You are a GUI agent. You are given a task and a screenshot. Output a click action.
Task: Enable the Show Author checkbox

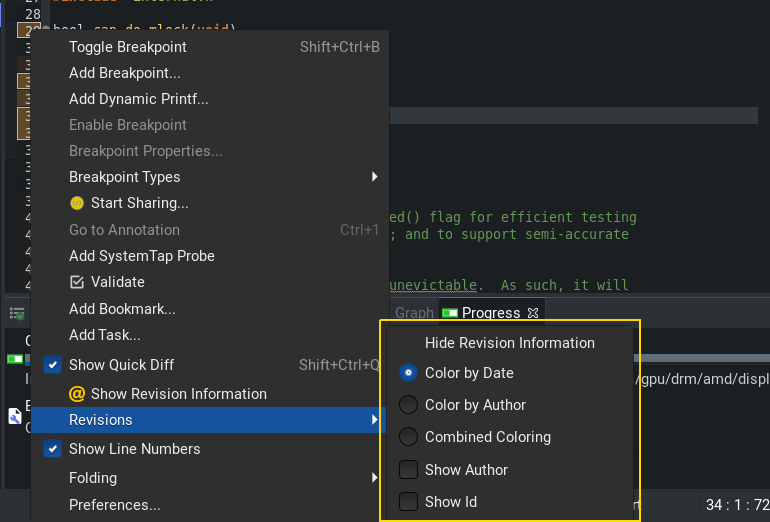pyautogui.click(x=408, y=470)
